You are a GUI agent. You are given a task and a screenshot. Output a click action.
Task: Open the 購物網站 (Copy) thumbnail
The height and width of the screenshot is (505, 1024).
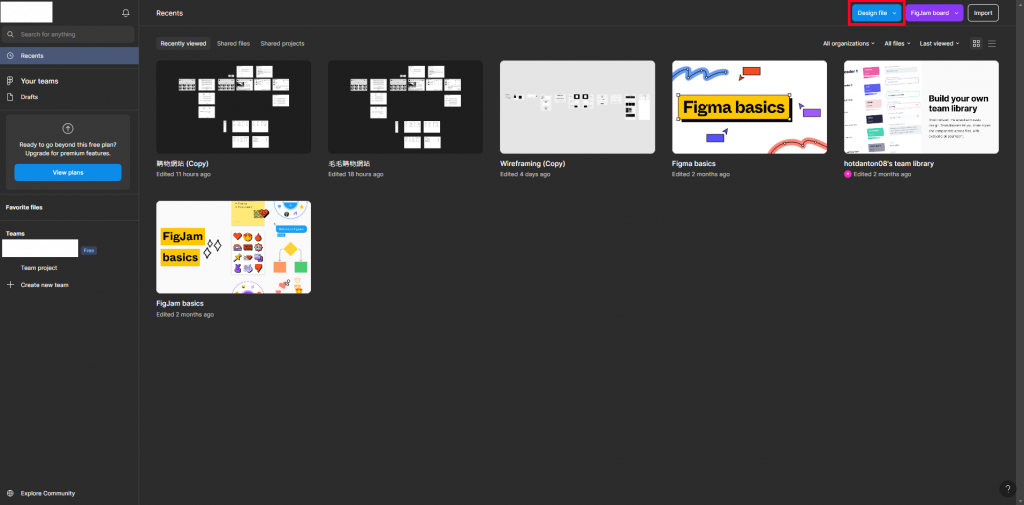coord(234,107)
